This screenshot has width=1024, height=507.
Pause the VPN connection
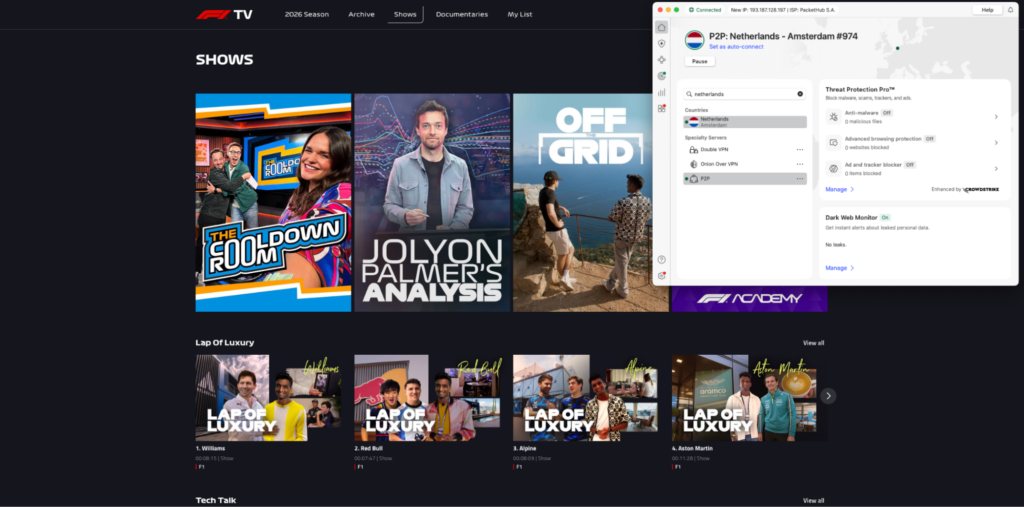click(x=699, y=61)
